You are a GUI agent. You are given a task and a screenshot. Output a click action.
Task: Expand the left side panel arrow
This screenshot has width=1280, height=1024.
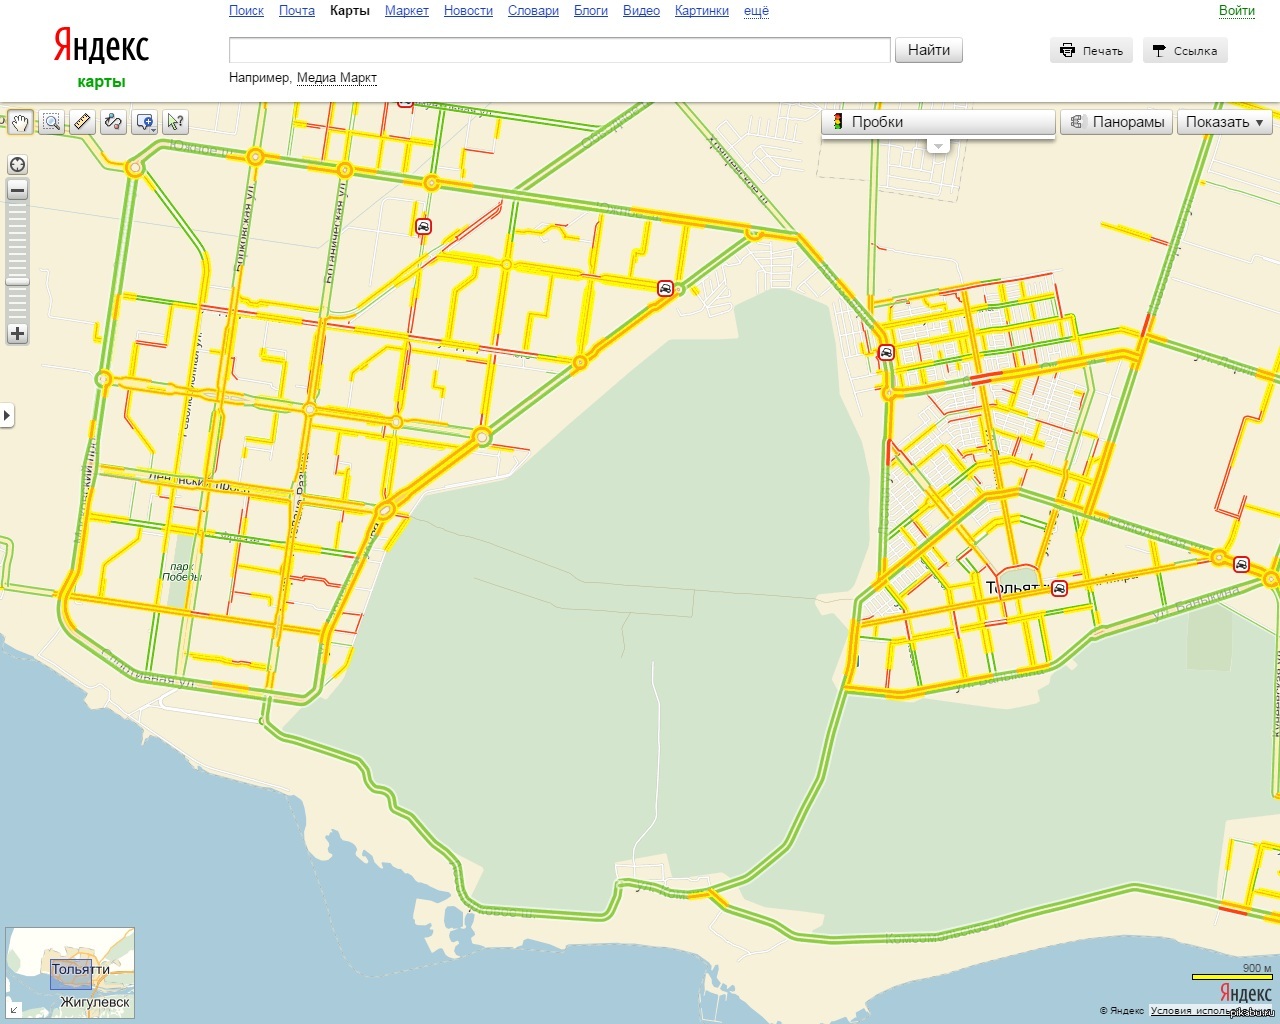point(7,415)
